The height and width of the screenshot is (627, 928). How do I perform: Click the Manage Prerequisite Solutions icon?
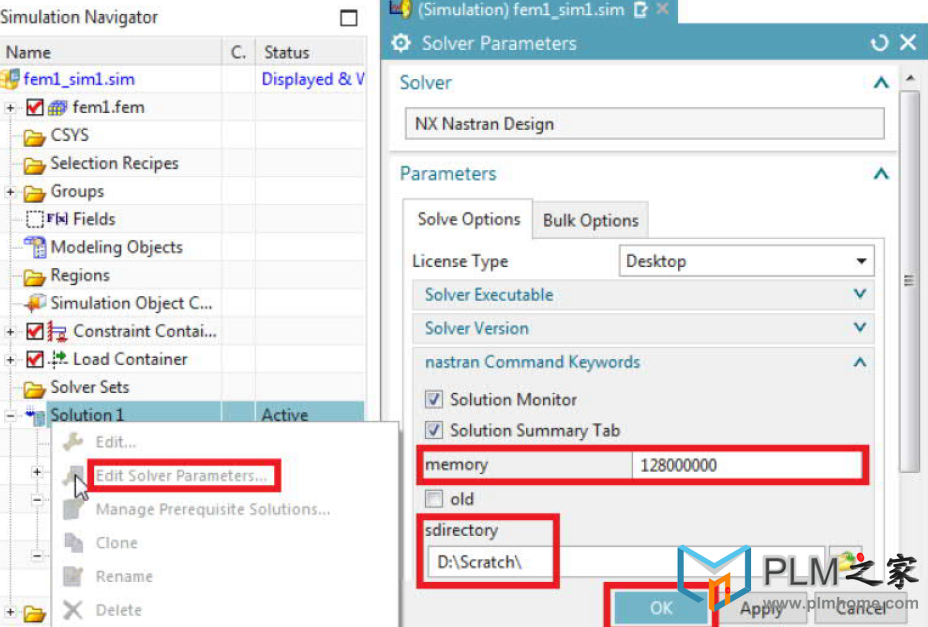click(73, 509)
